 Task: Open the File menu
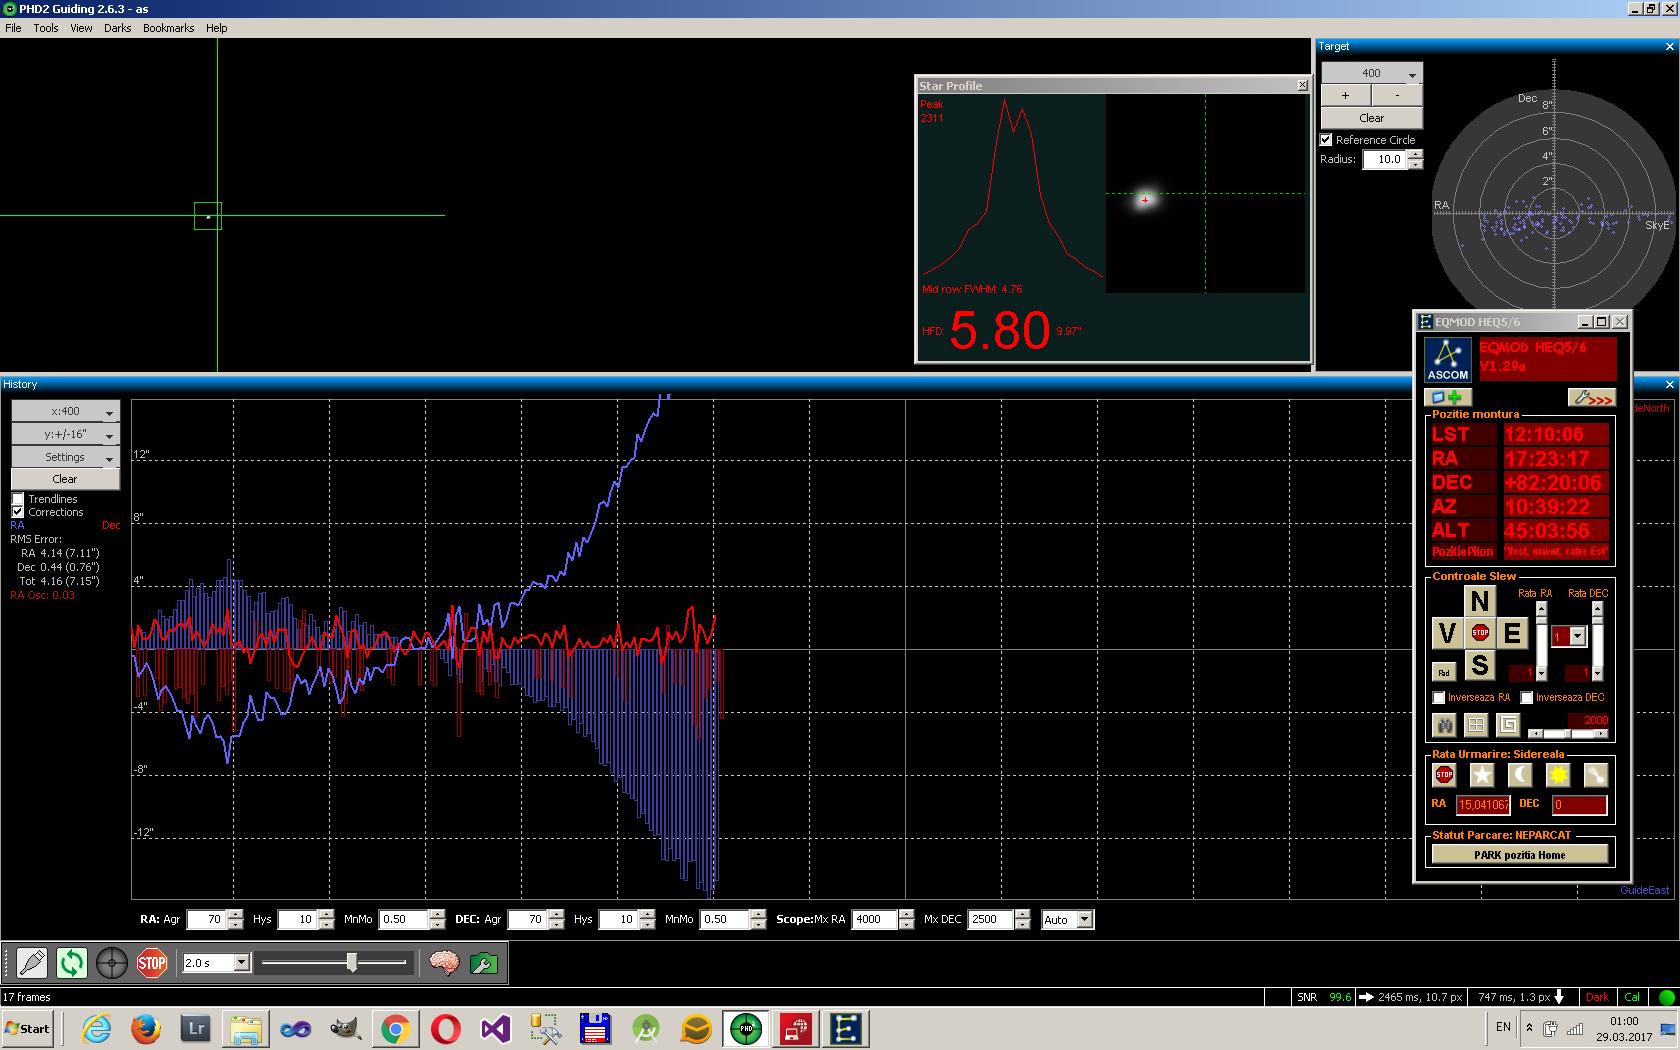pyautogui.click(x=13, y=28)
